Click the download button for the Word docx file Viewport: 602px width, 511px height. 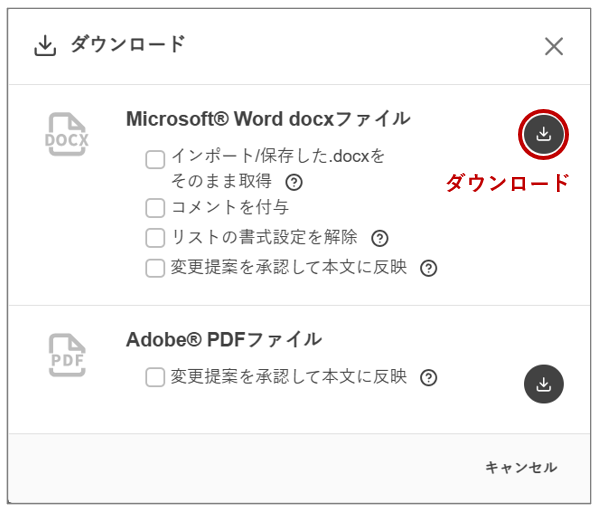[543, 135]
